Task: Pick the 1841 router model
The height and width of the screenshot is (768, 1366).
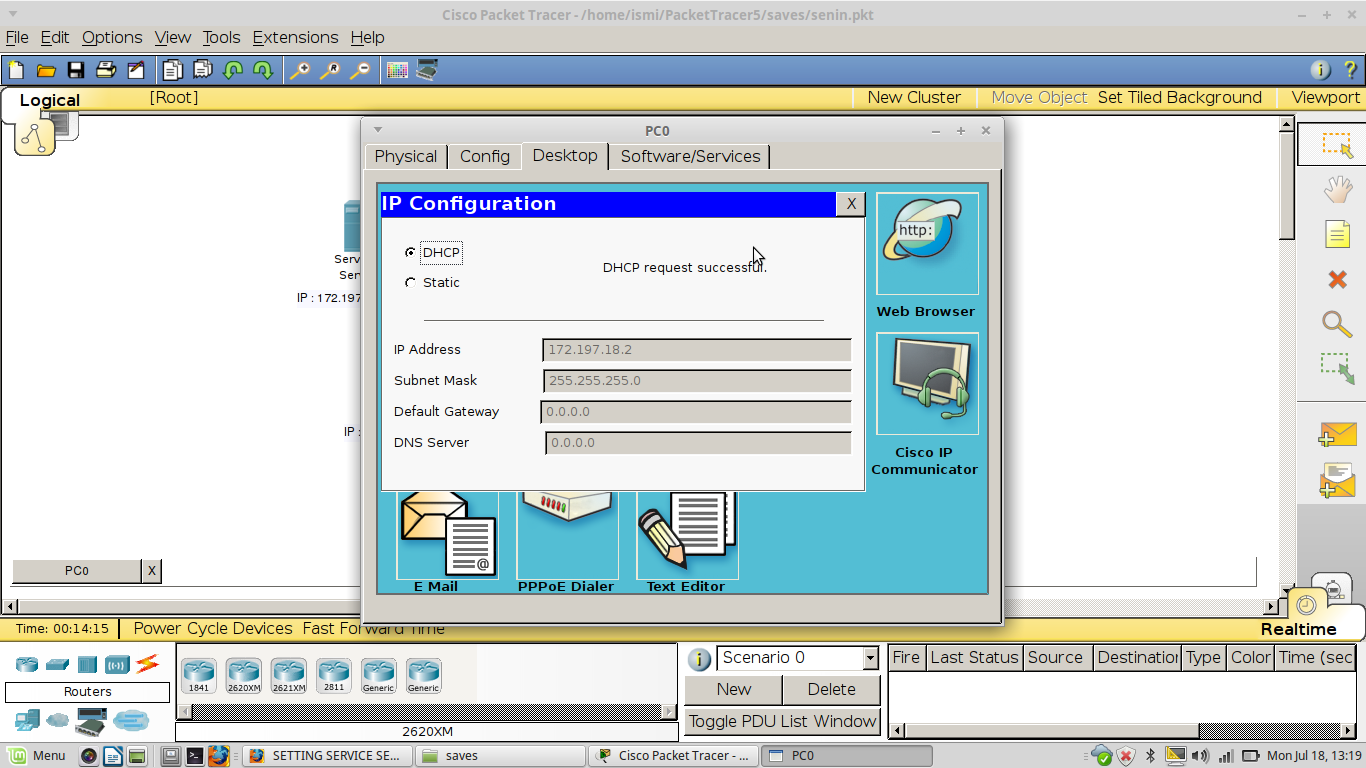Action: click(198, 675)
